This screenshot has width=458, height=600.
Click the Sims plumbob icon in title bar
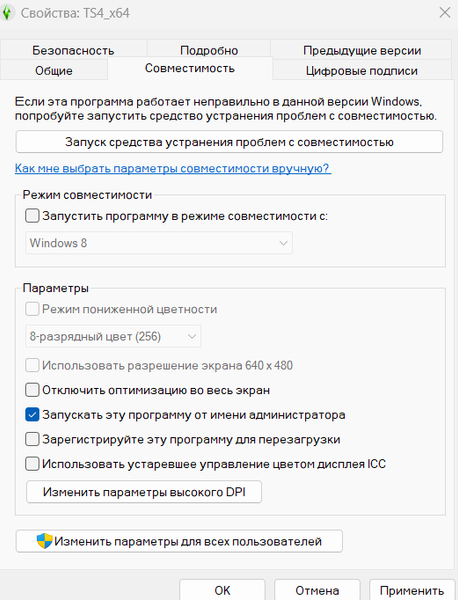click(7, 13)
